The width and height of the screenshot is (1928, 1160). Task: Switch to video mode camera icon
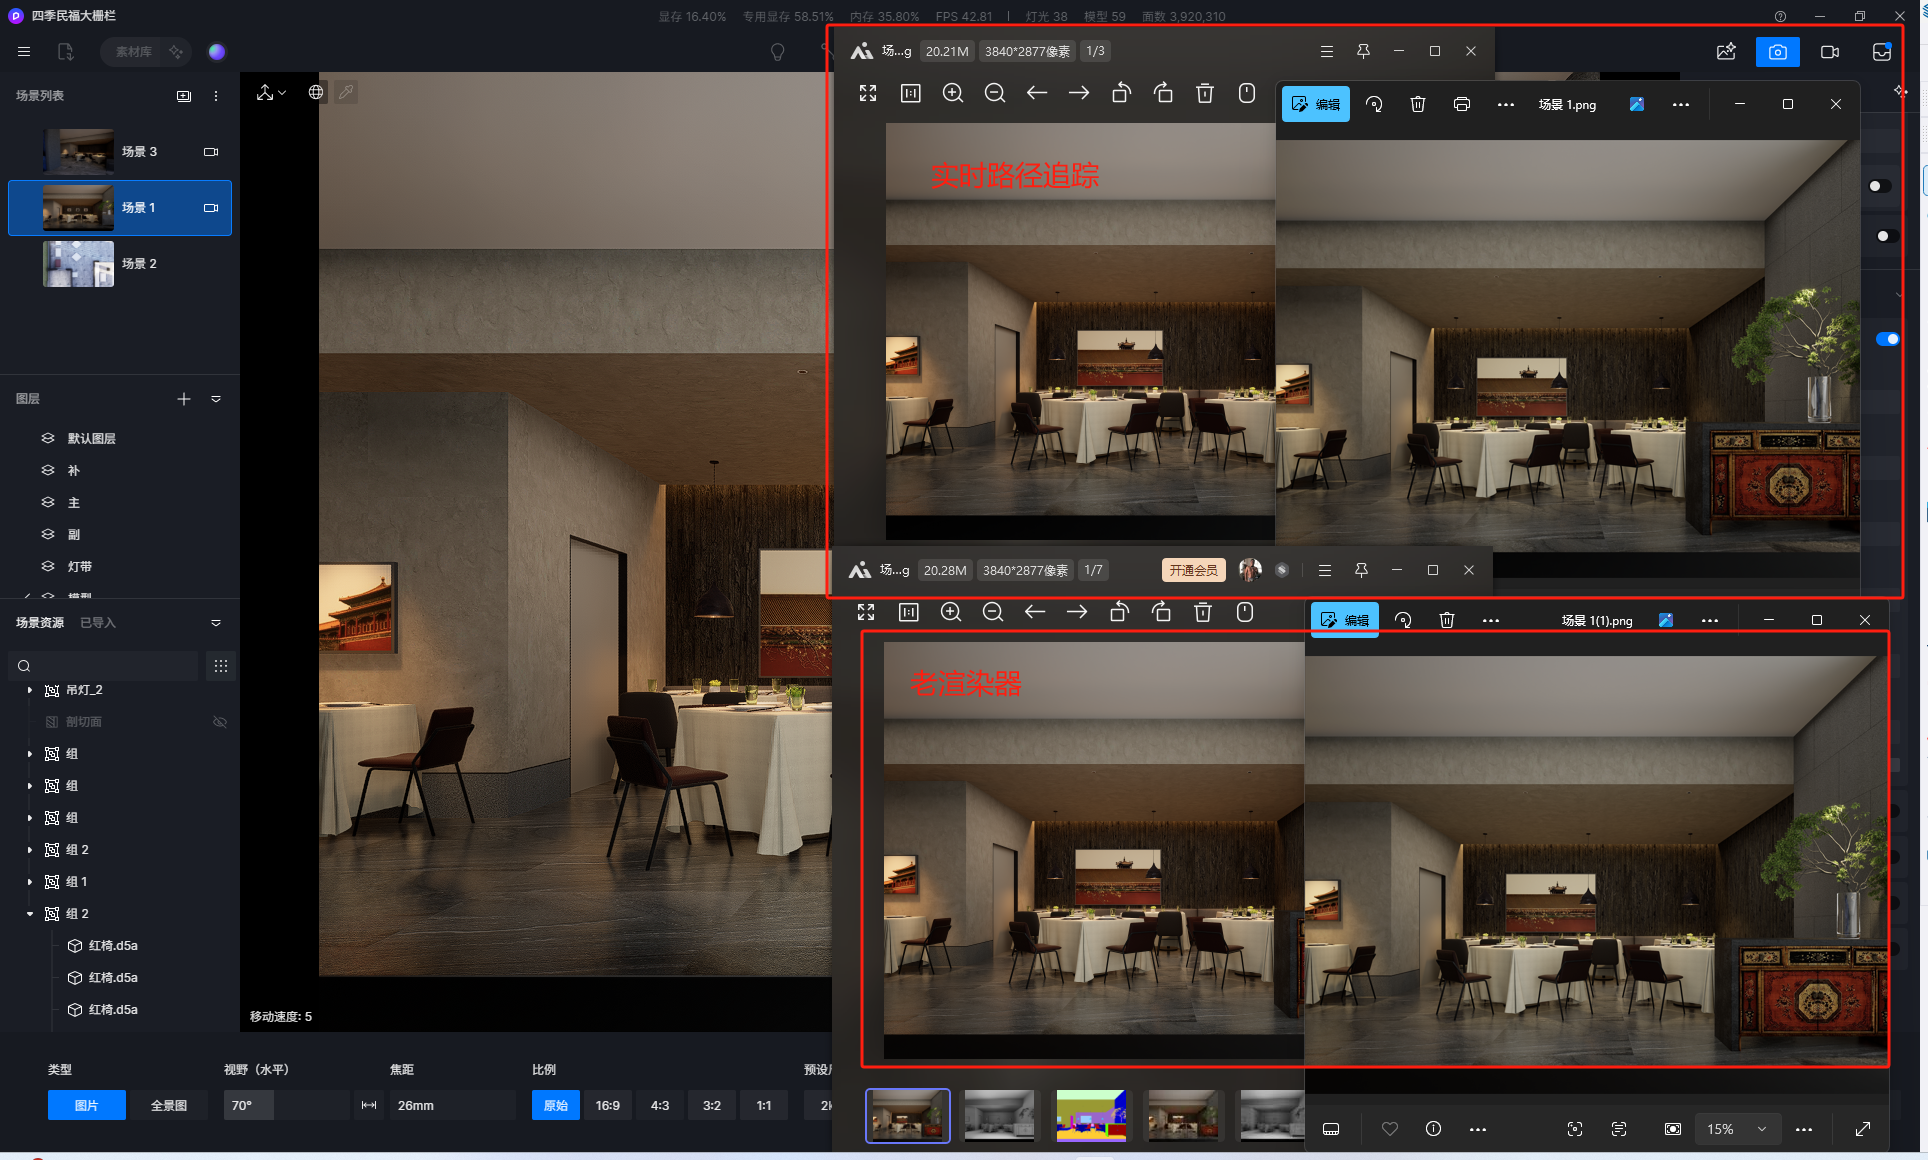1829,52
